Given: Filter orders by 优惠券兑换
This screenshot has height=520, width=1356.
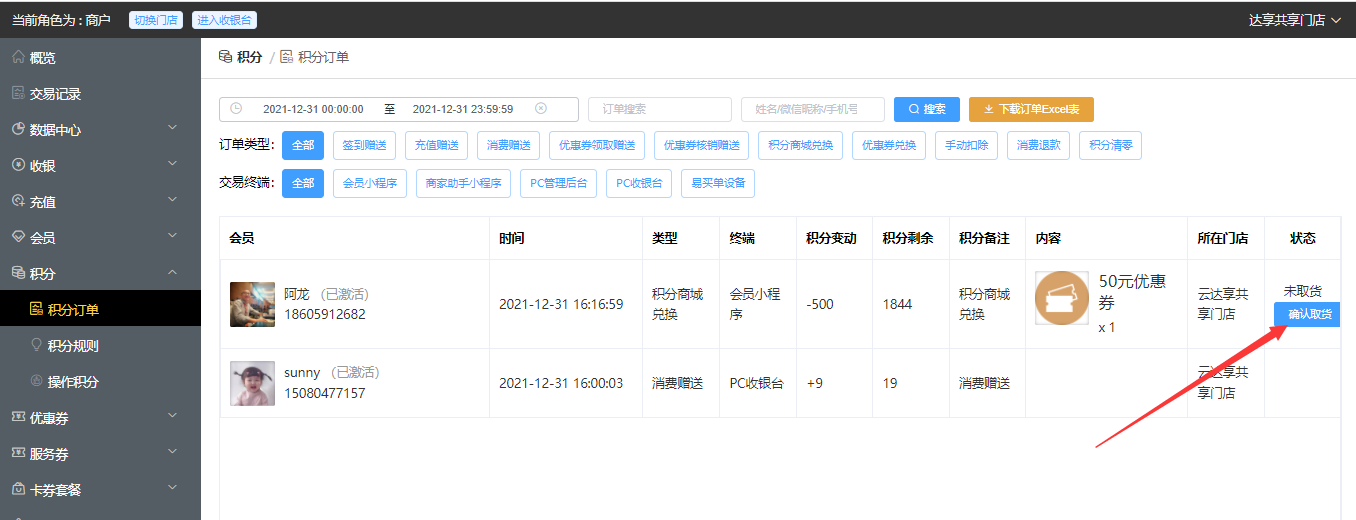Looking at the screenshot, I should [x=889, y=145].
